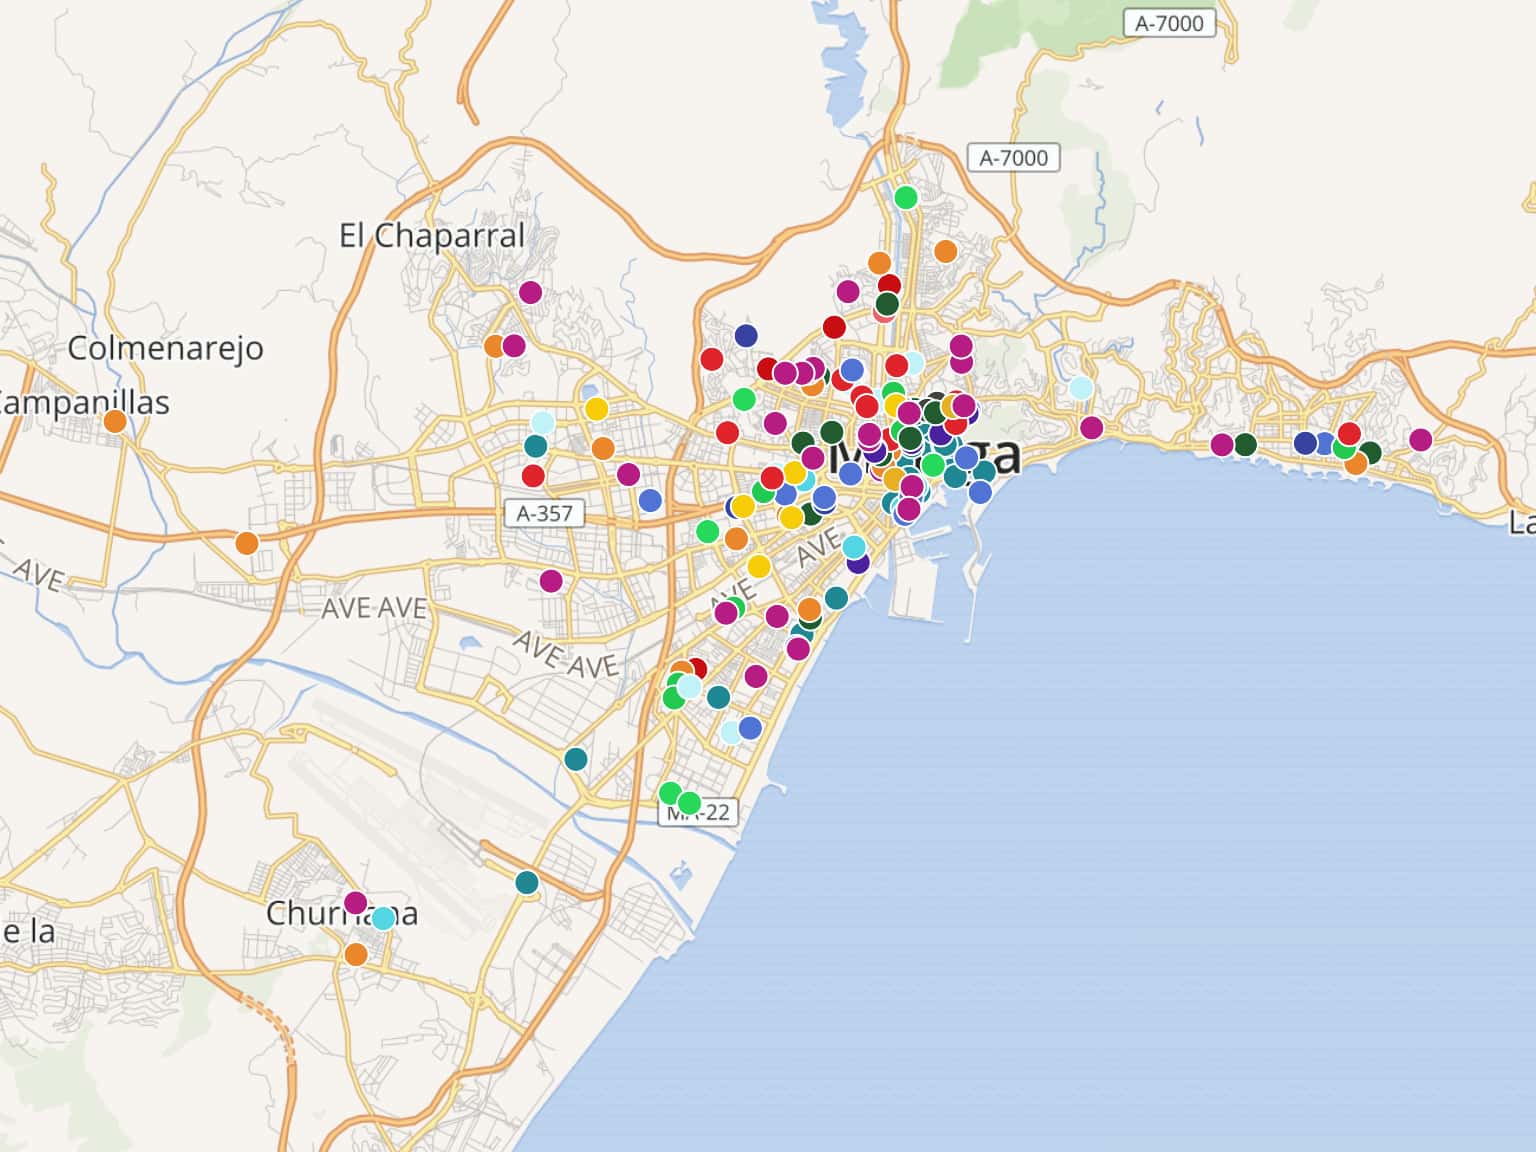Click the teal marker beside the airport
The width and height of the screenshot is (1536, 1152).
point(527,882)
